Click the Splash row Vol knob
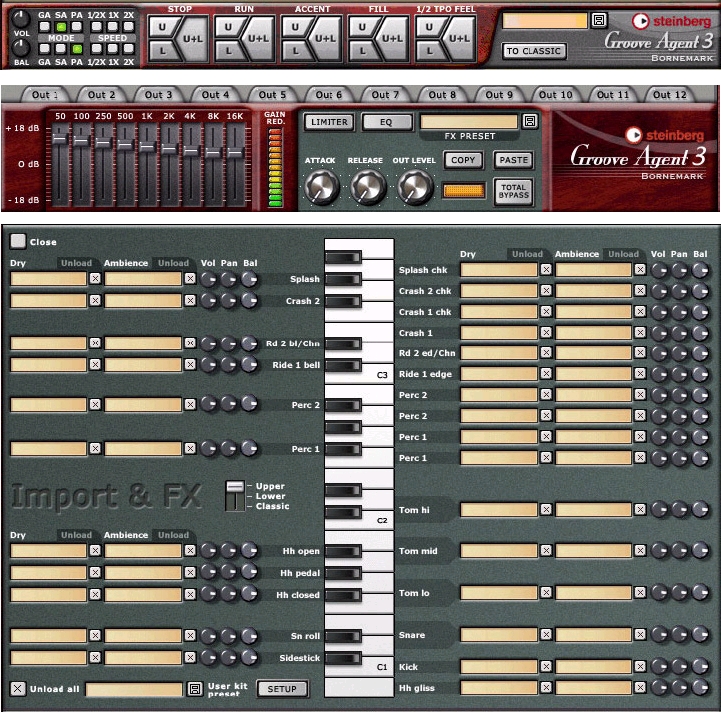This screenshot has width=721, height=713. tap(208, 279)
